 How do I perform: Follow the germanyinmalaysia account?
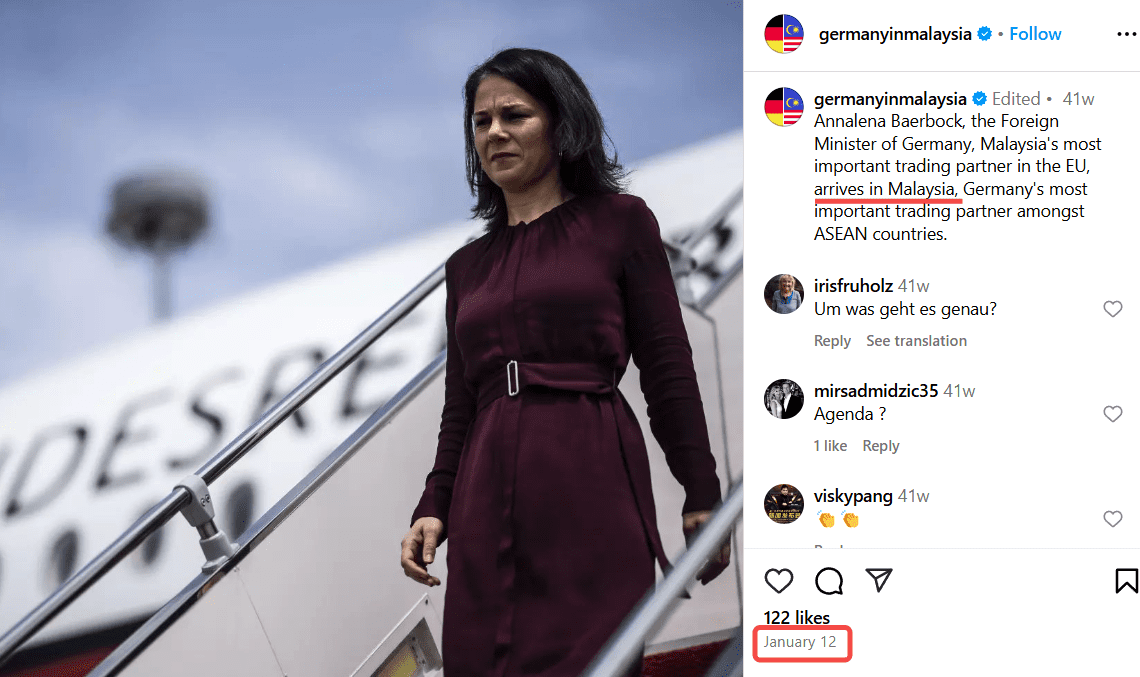[x=1035, y=34]
